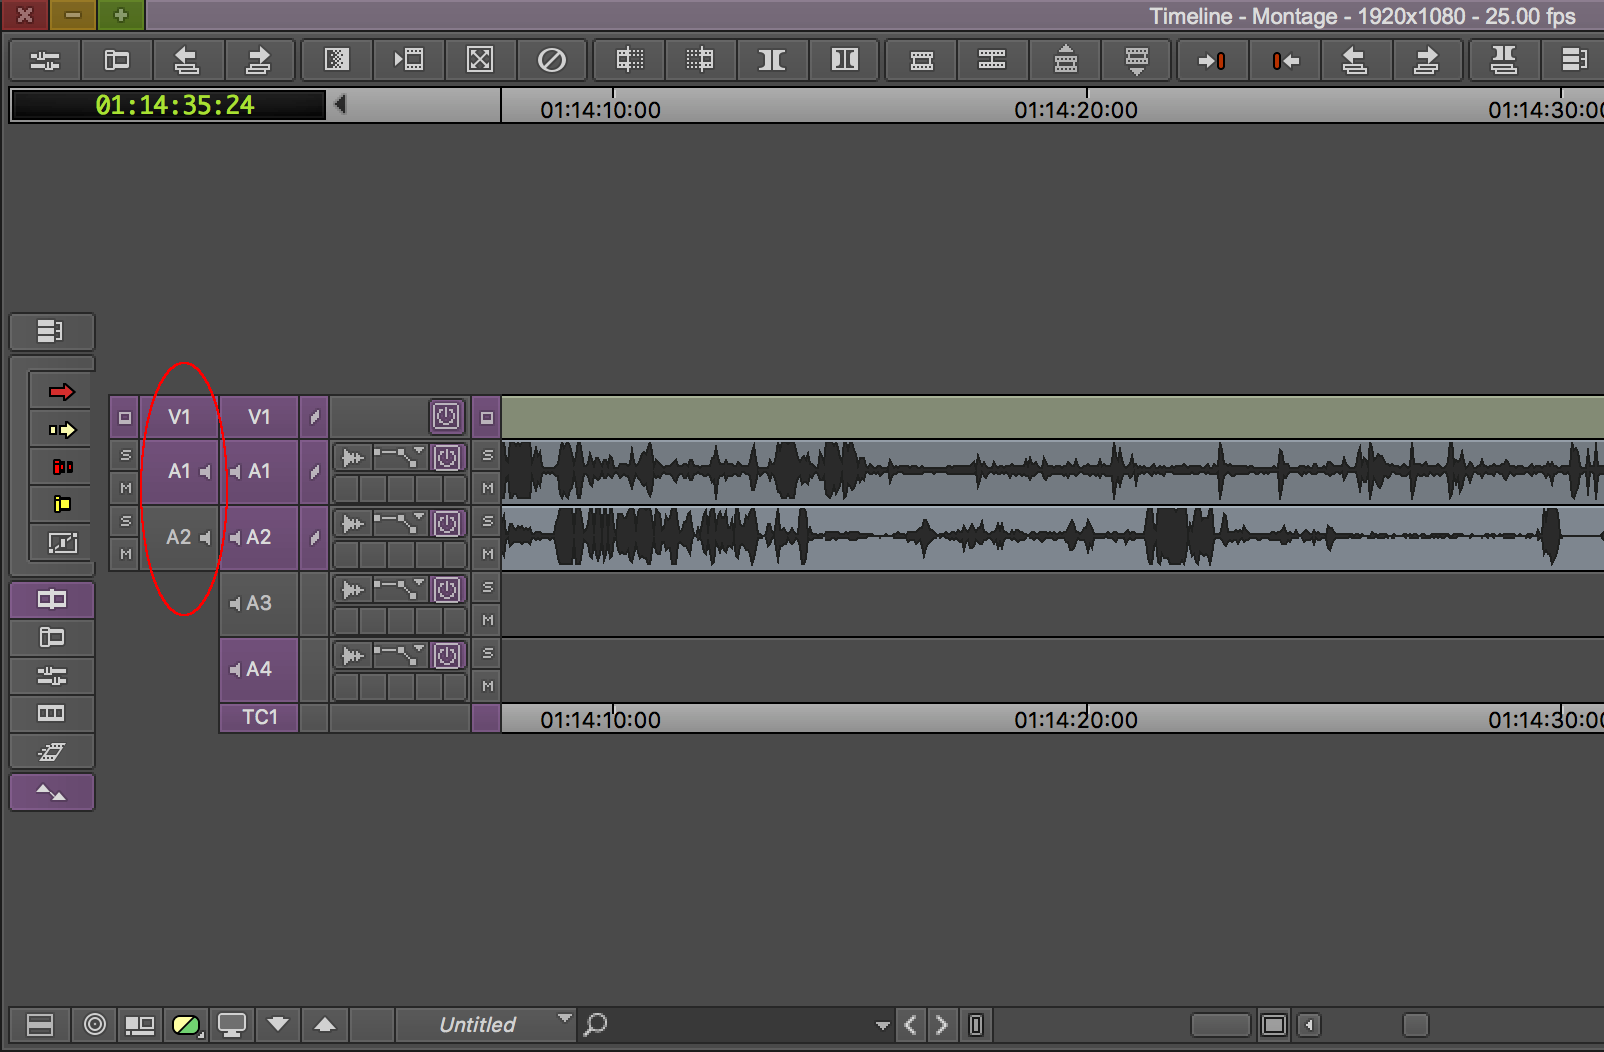The height and width of the screenshot is (1052, 1604).
Task: Click the V1 record track button
Action: click(x=259, y=417)
